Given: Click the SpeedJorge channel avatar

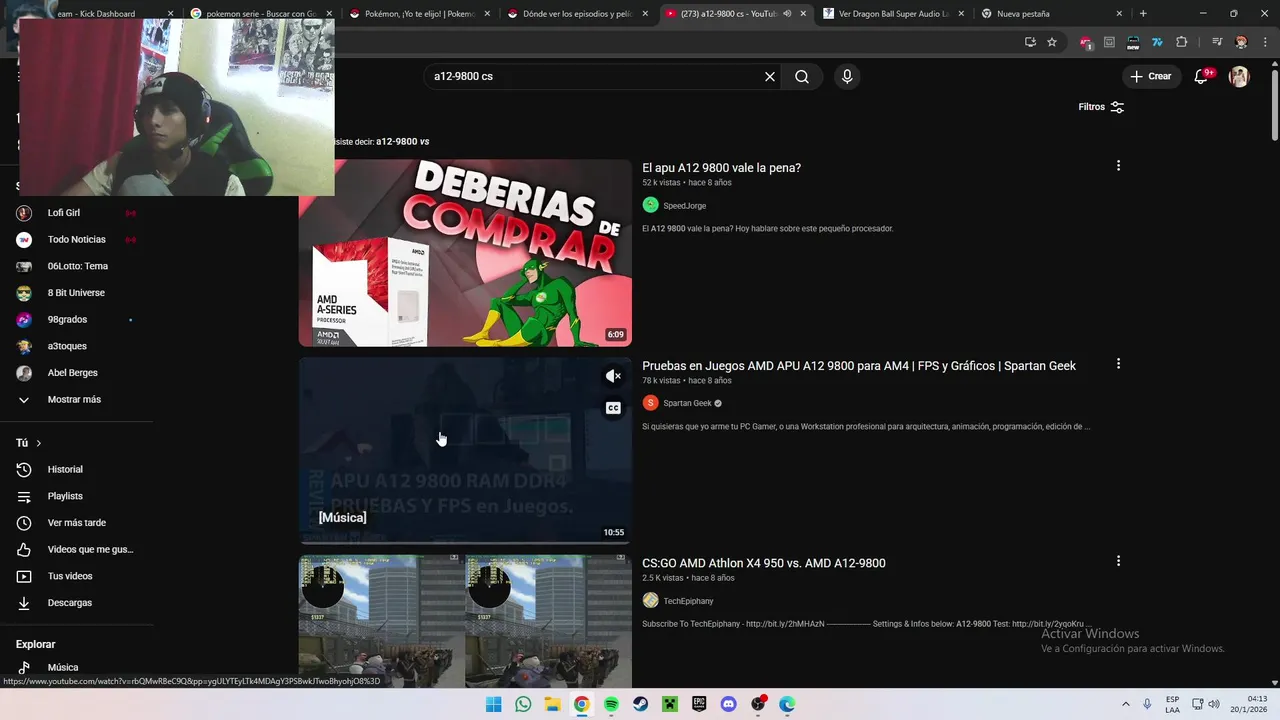Looking at the screenshot, I should [651, 205].
